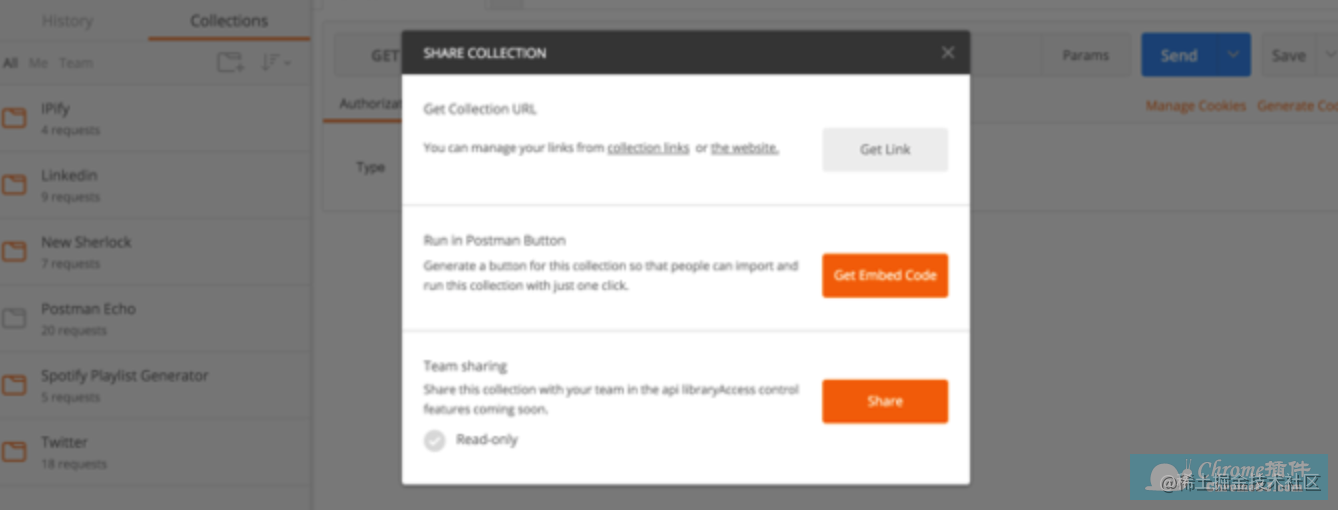This screenshot has width=1338, height=510.
Task: Click the IPify collection folder icon
Action: pos(14,119)
